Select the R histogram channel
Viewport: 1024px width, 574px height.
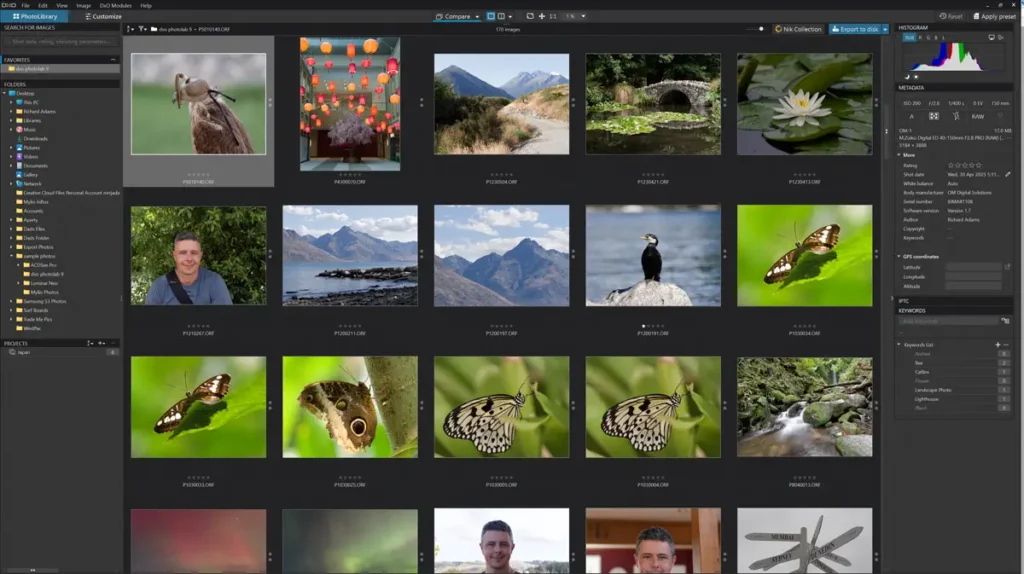pos(920,38)
